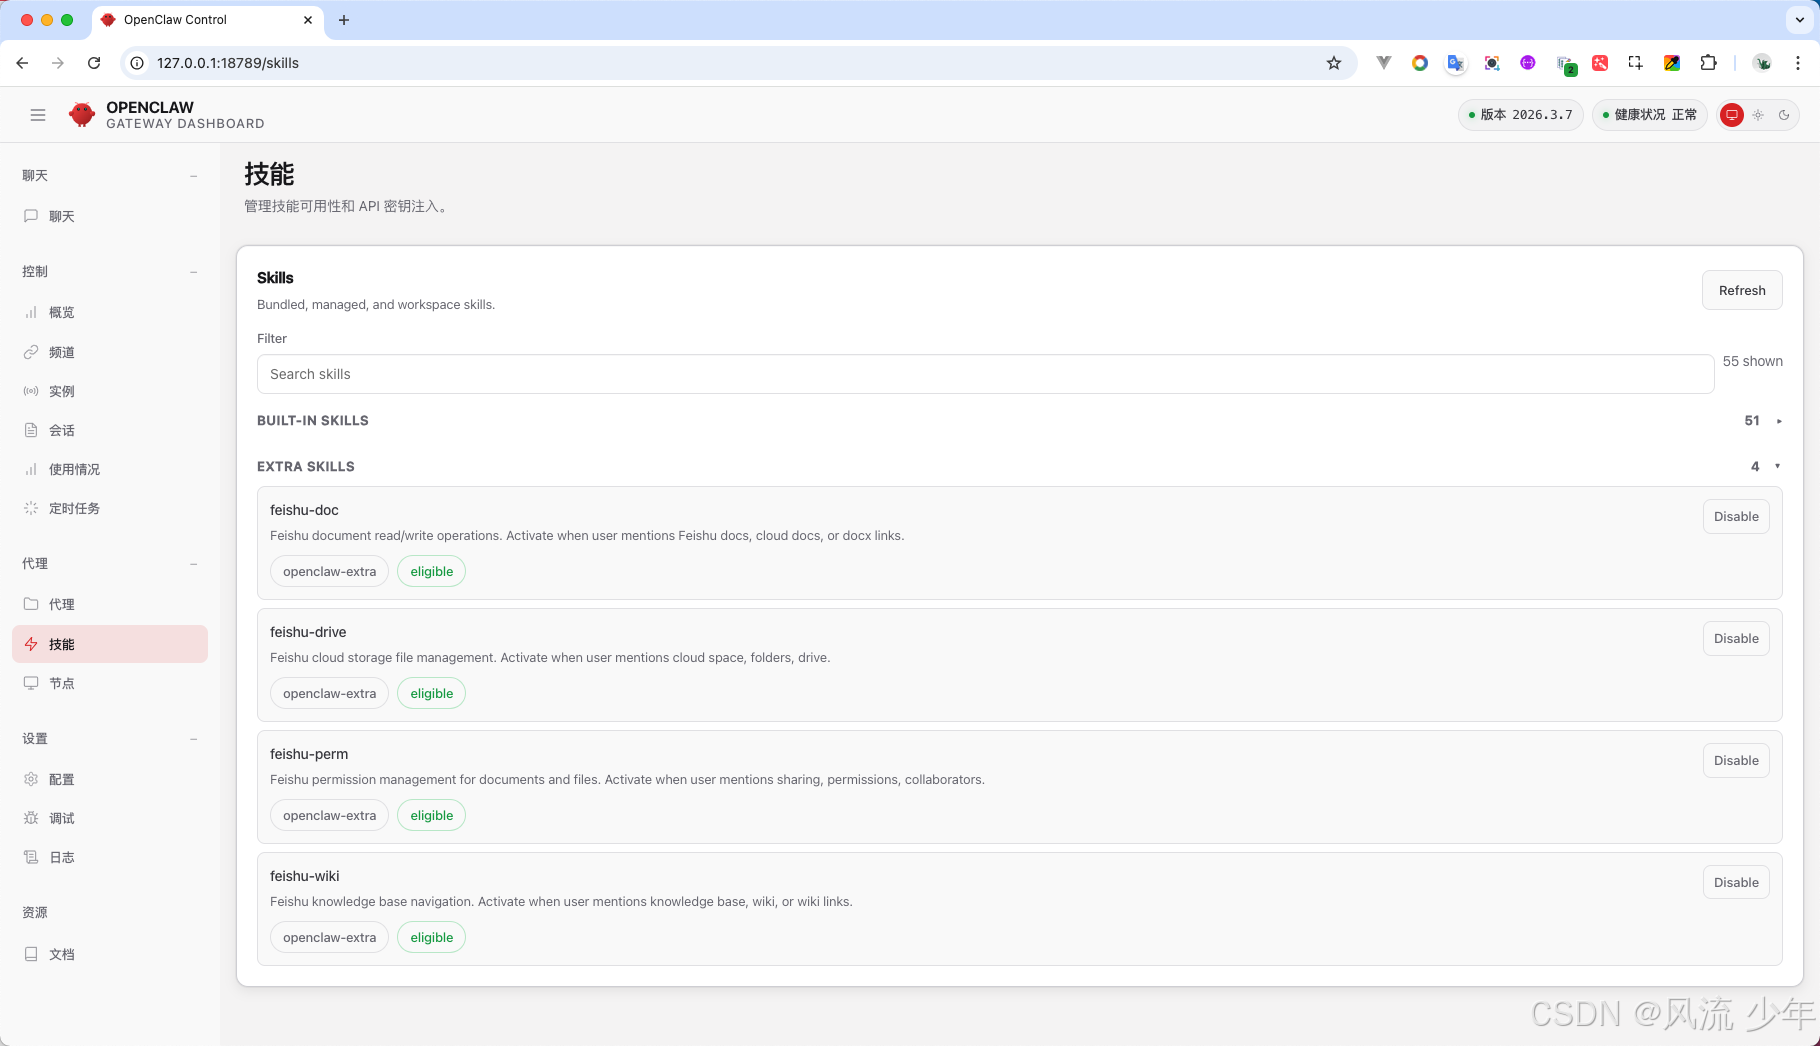Click the Refresh skills button

coord(1741,290)
